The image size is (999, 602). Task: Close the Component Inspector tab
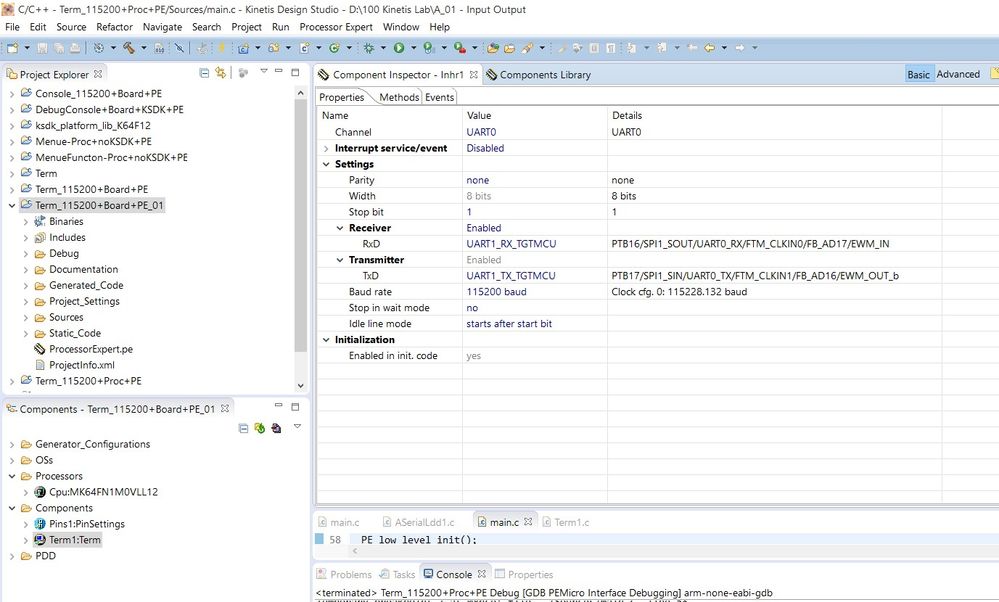[473, 75]
